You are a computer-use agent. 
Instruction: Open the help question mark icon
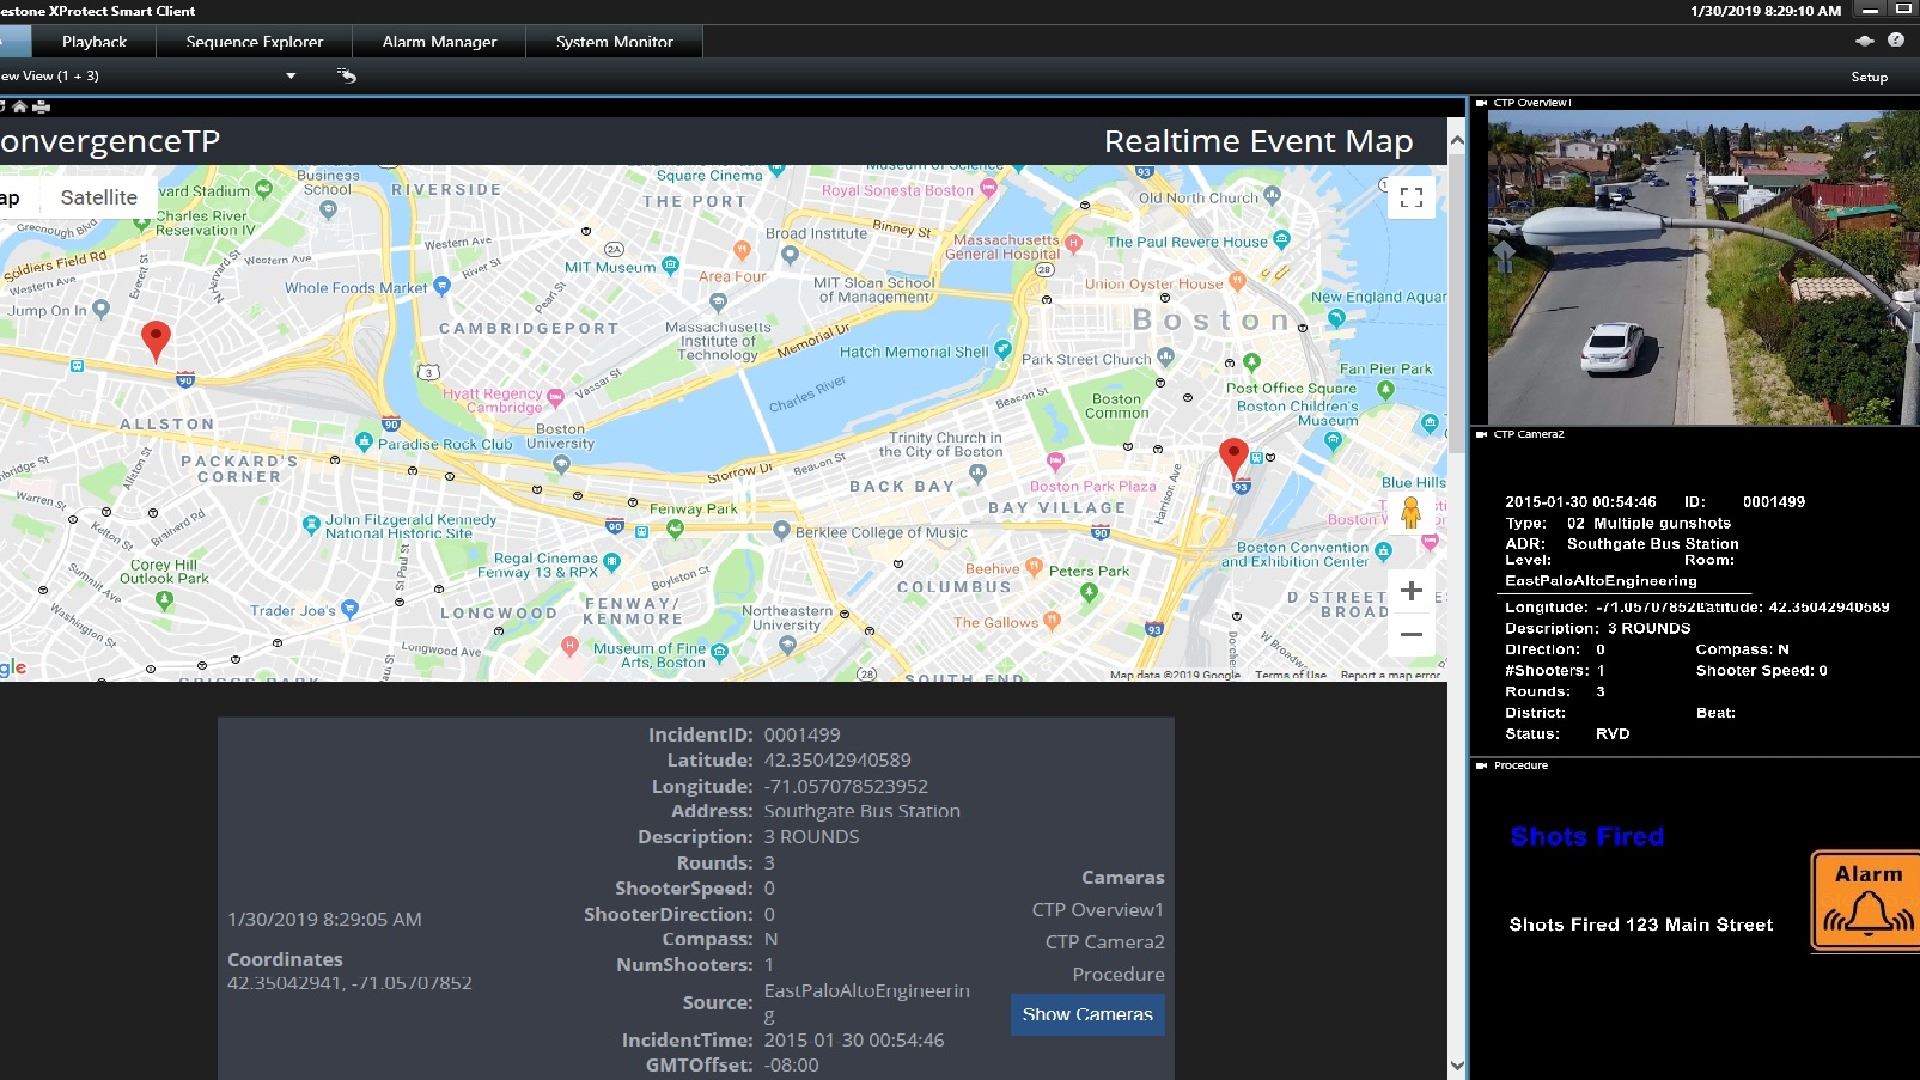1896,40
